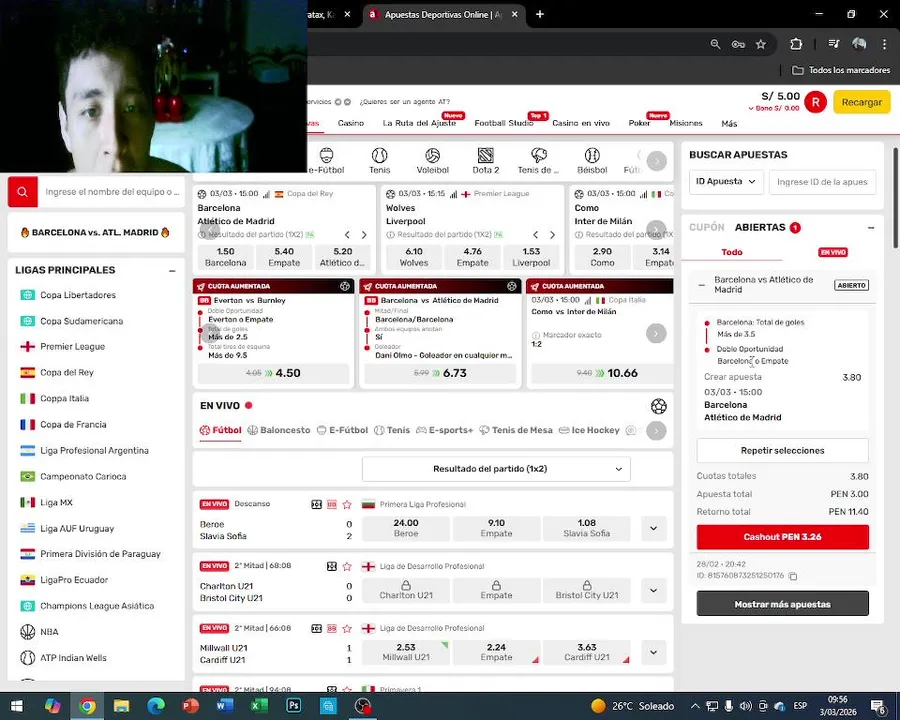This screenshot has width=900, height=720.
Task: Select the Tenis sport icon
Action: point(379,161)
